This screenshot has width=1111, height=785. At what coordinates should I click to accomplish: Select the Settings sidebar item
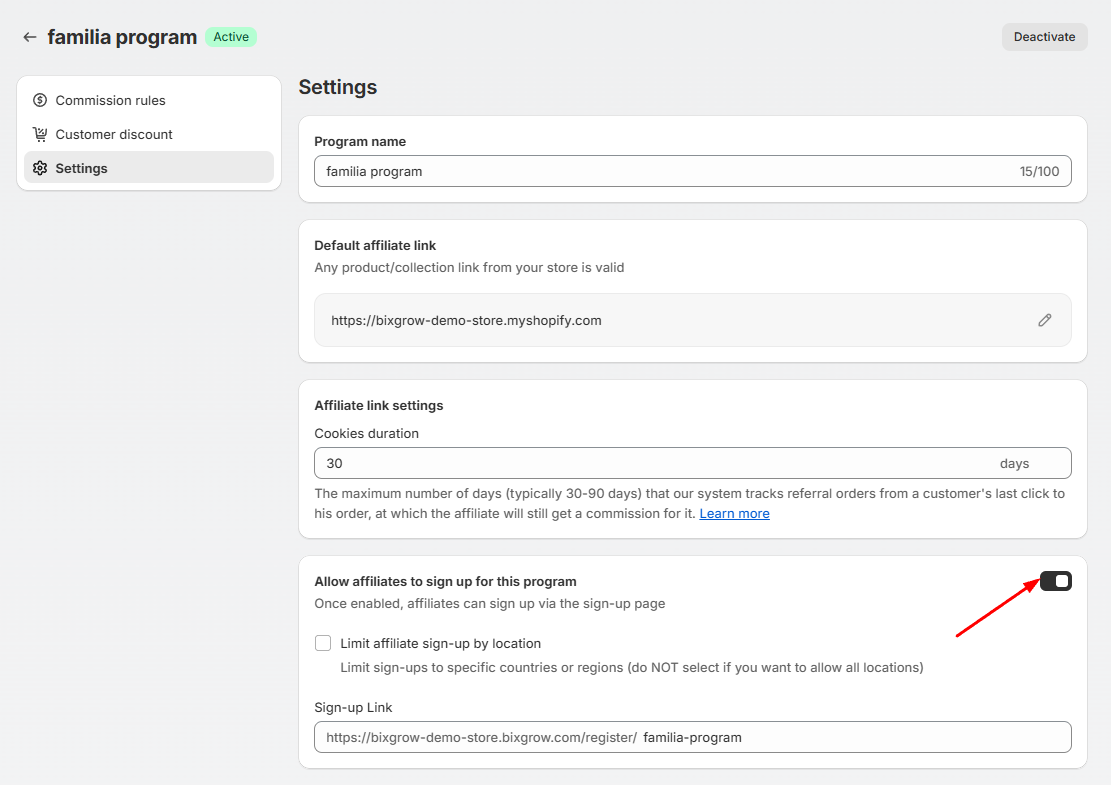point(82,168)
